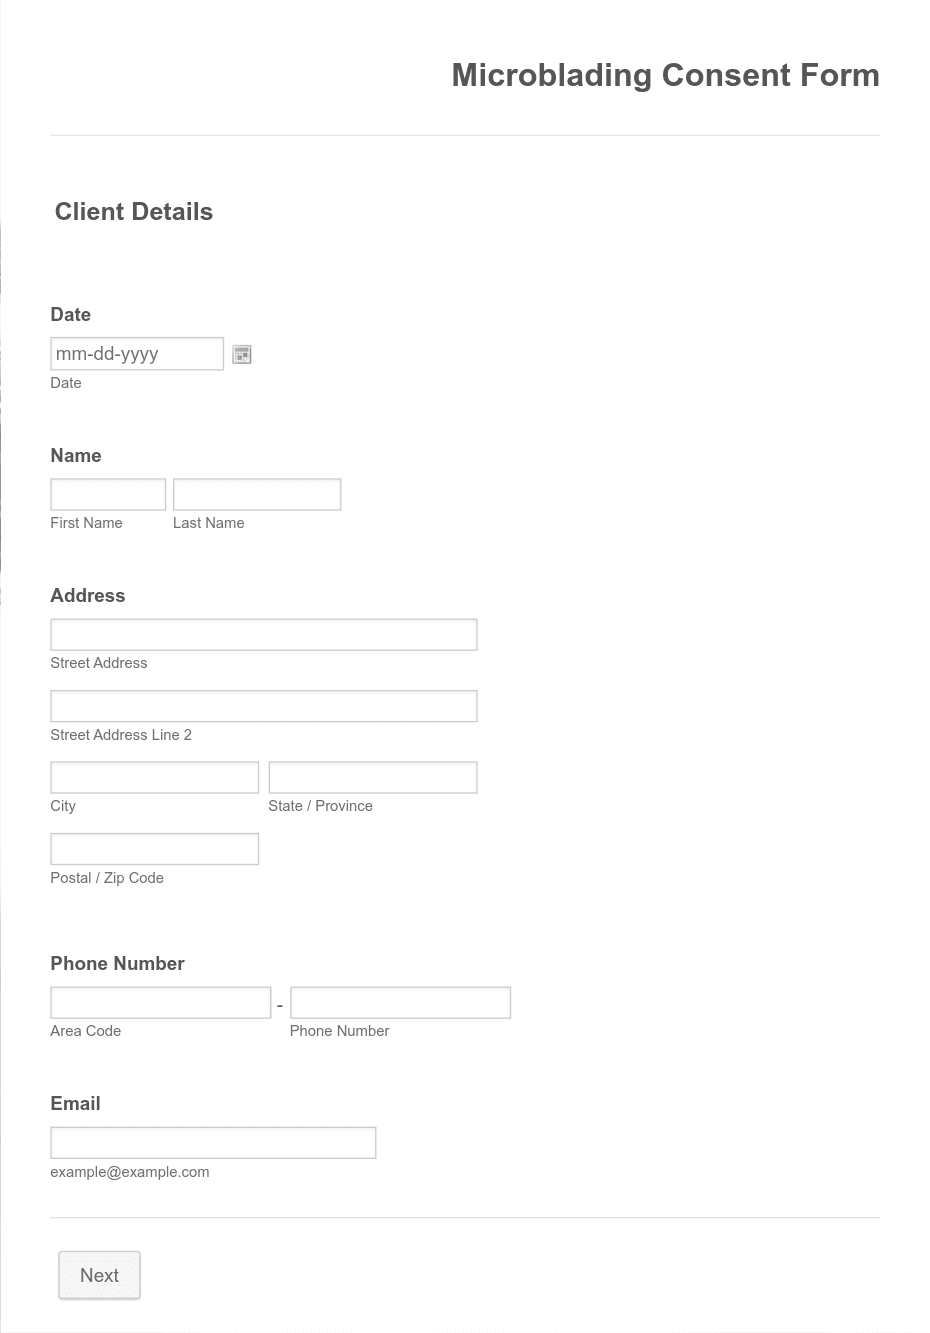Select the City input field
Viewport: 930px width, 1333px height.
click(155, 777)
